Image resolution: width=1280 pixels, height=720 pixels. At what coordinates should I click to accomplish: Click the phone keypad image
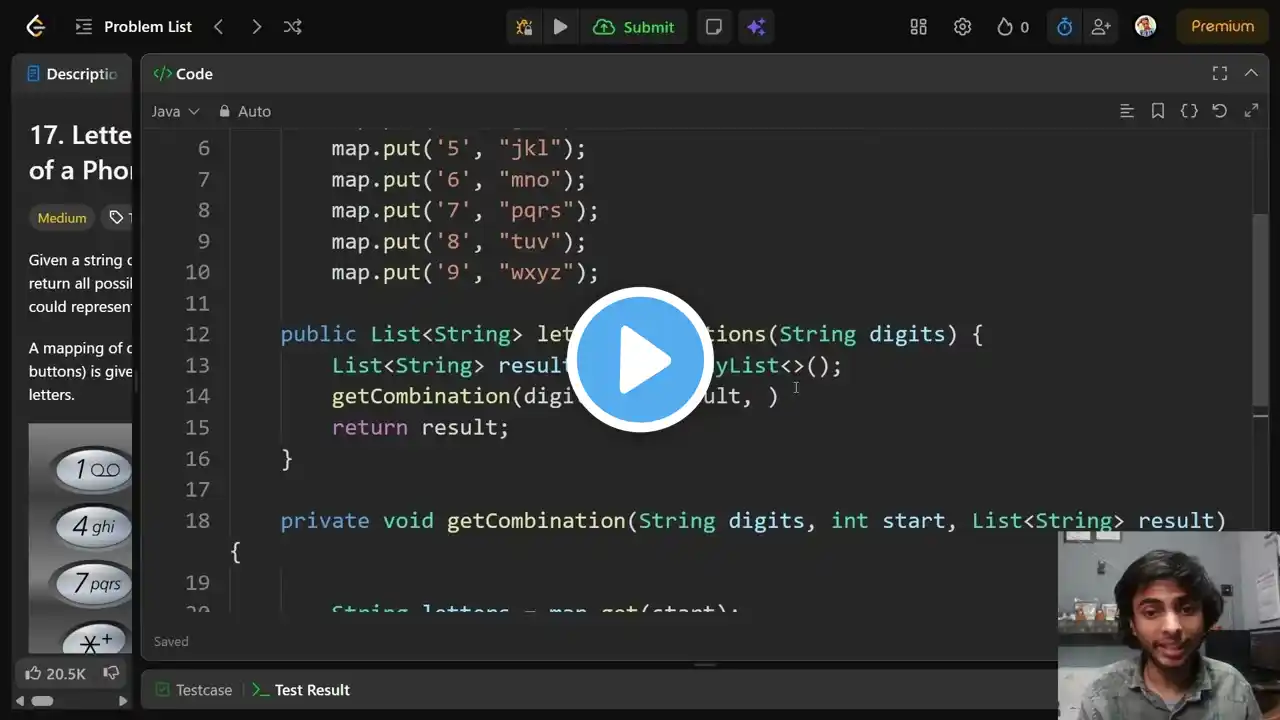[80, 538]
